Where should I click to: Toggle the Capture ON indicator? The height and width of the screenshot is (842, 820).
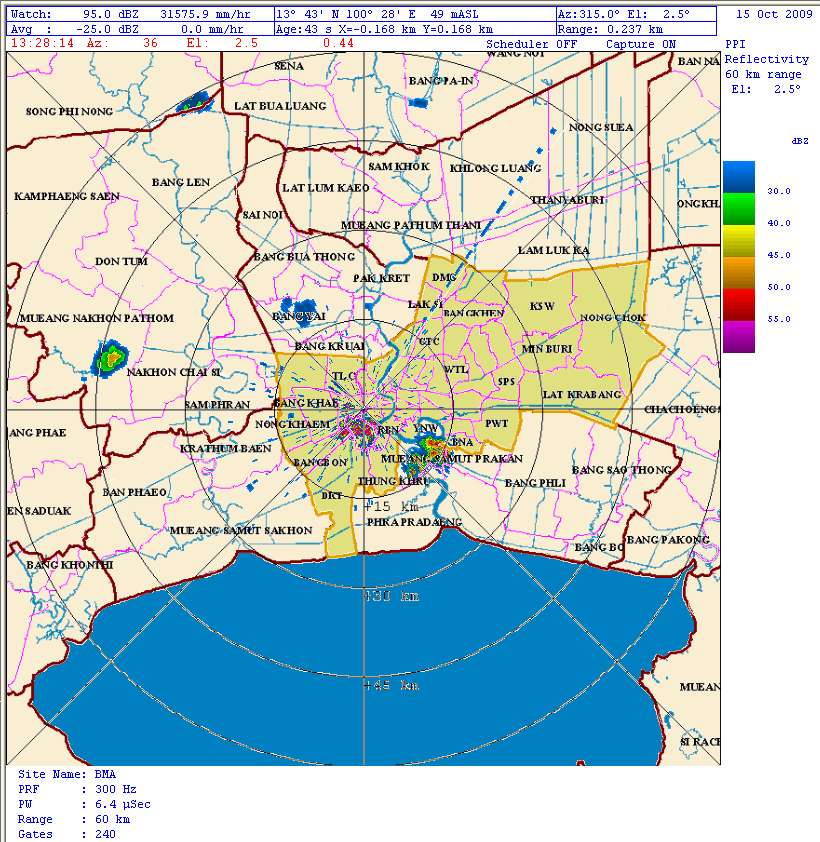[640, 45]
